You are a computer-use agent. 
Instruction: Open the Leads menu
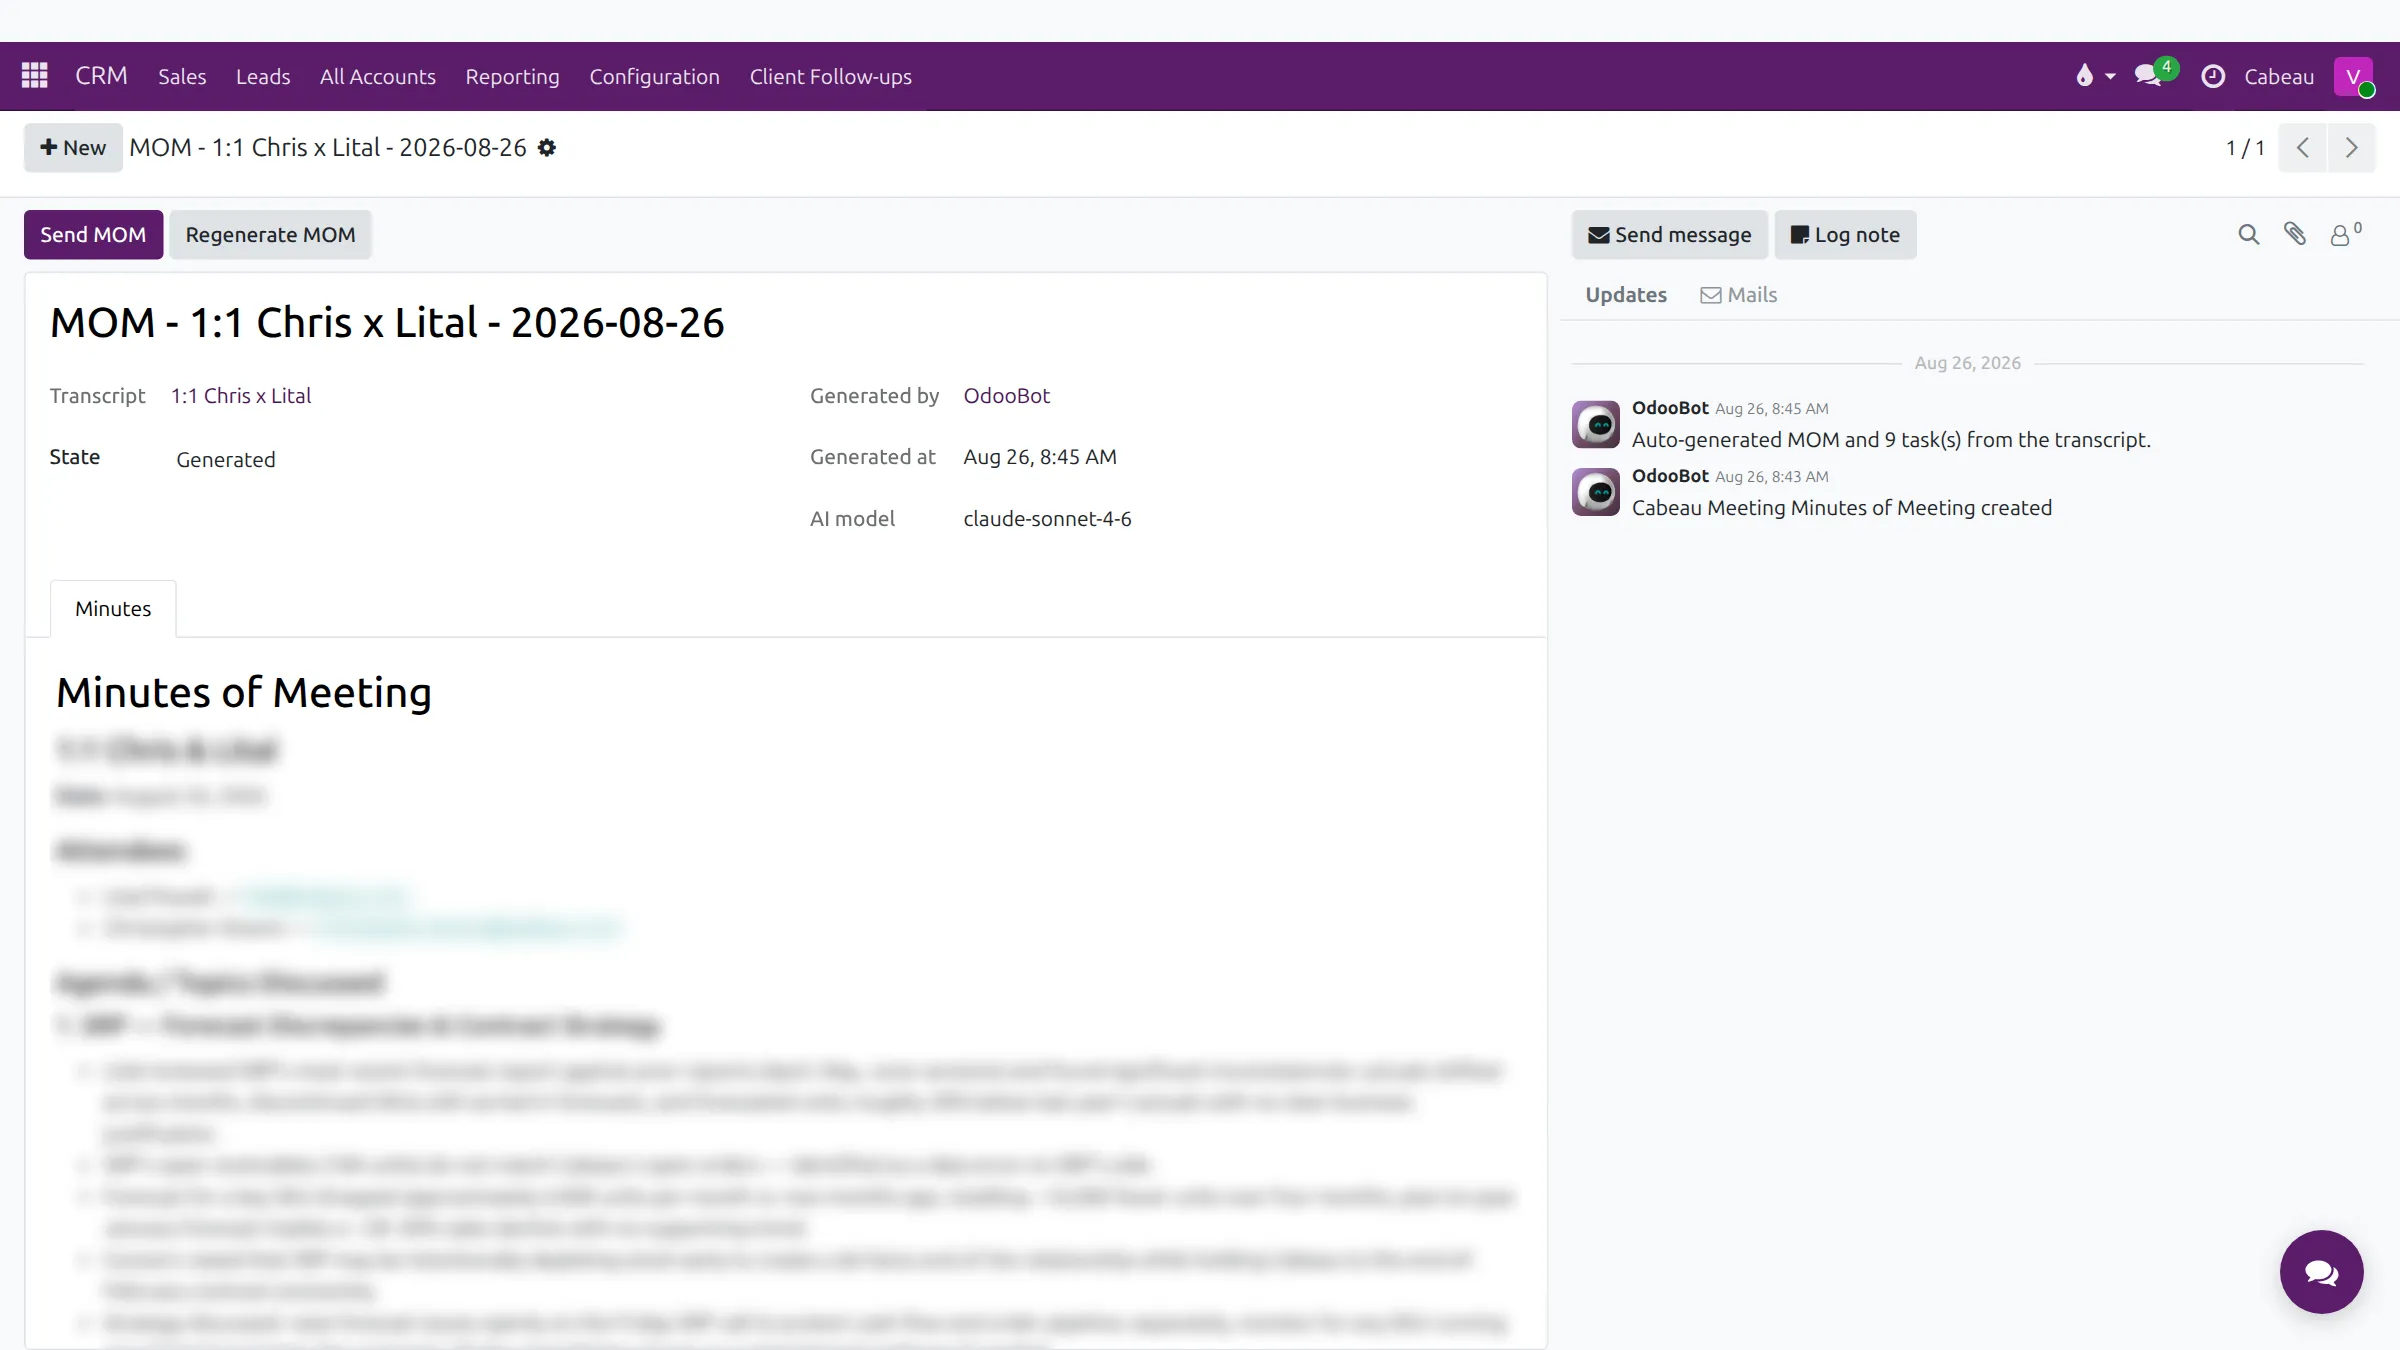pos(263,77)
